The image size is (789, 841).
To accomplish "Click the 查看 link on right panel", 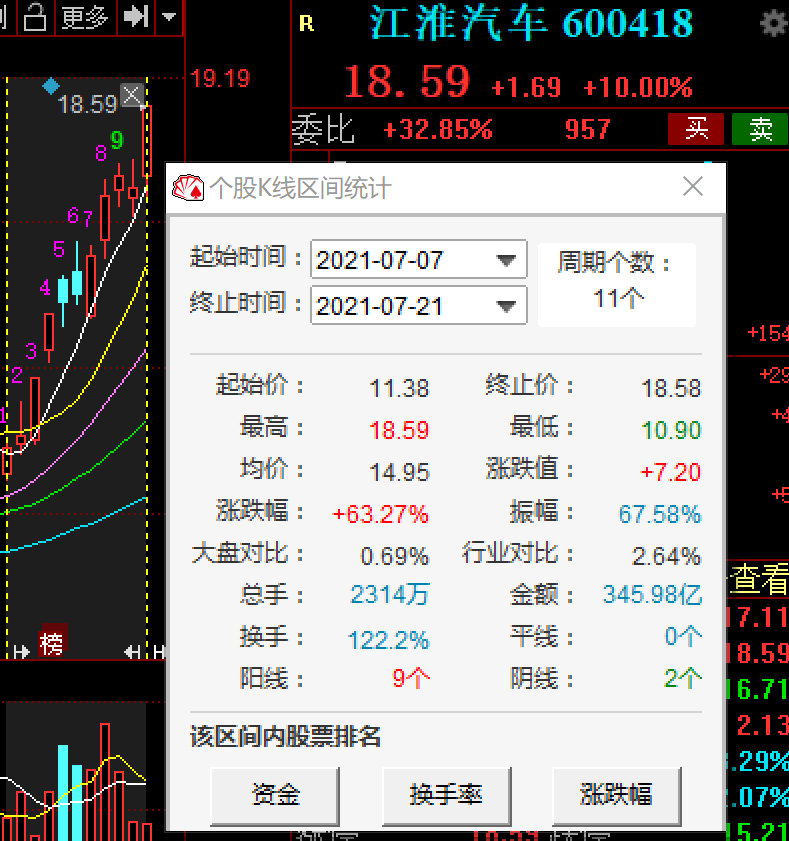I will (759, 579).
